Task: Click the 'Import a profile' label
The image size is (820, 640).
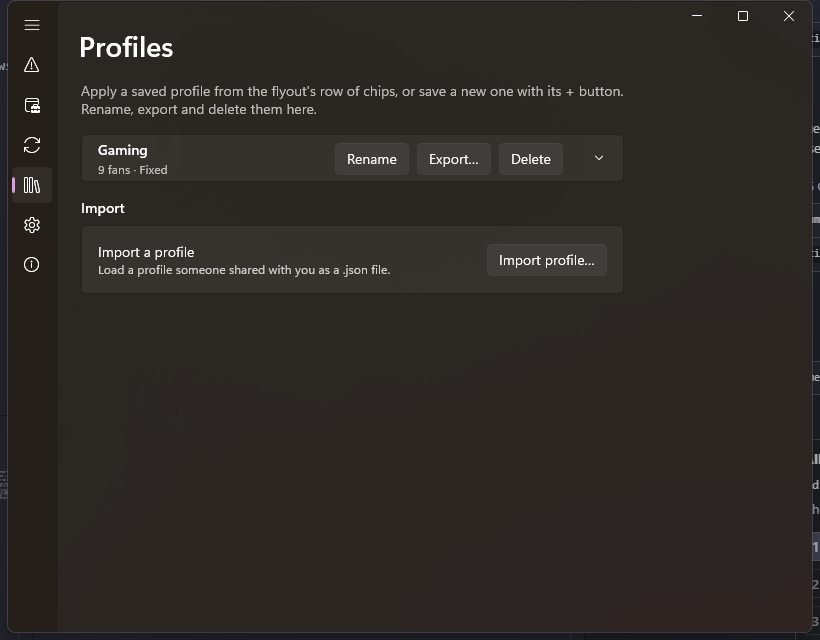Action: click(146, 252)
